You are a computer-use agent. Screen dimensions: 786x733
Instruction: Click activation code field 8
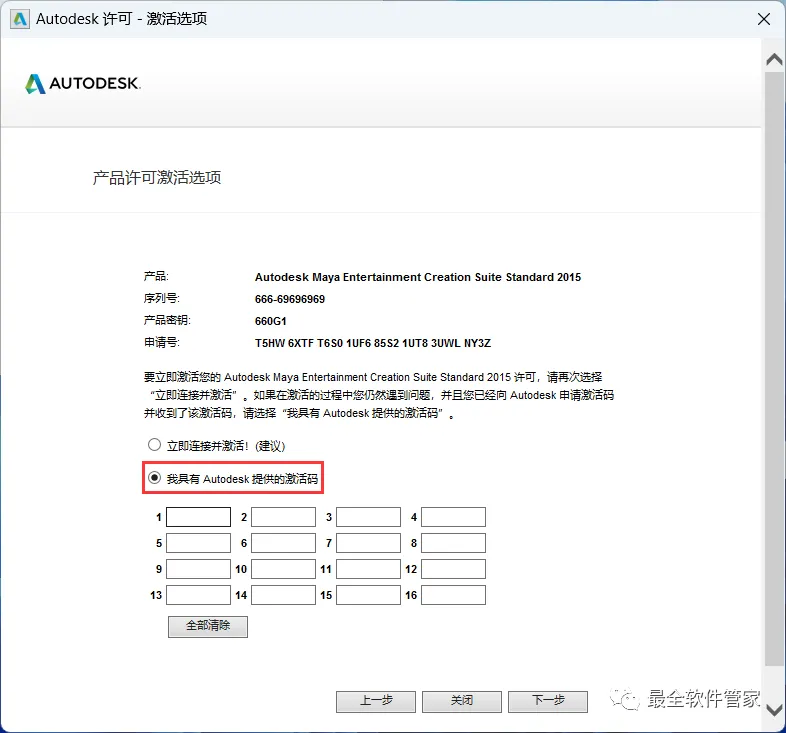point(453,543)
